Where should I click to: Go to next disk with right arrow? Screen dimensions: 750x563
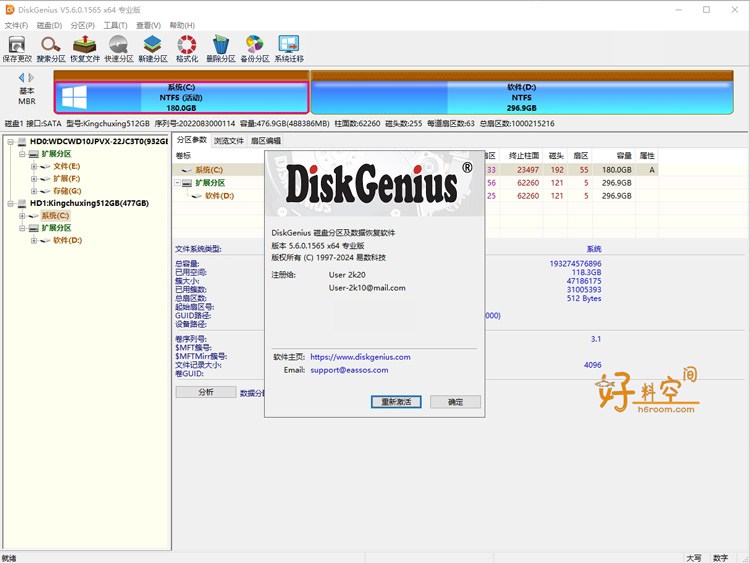(31, 77)
